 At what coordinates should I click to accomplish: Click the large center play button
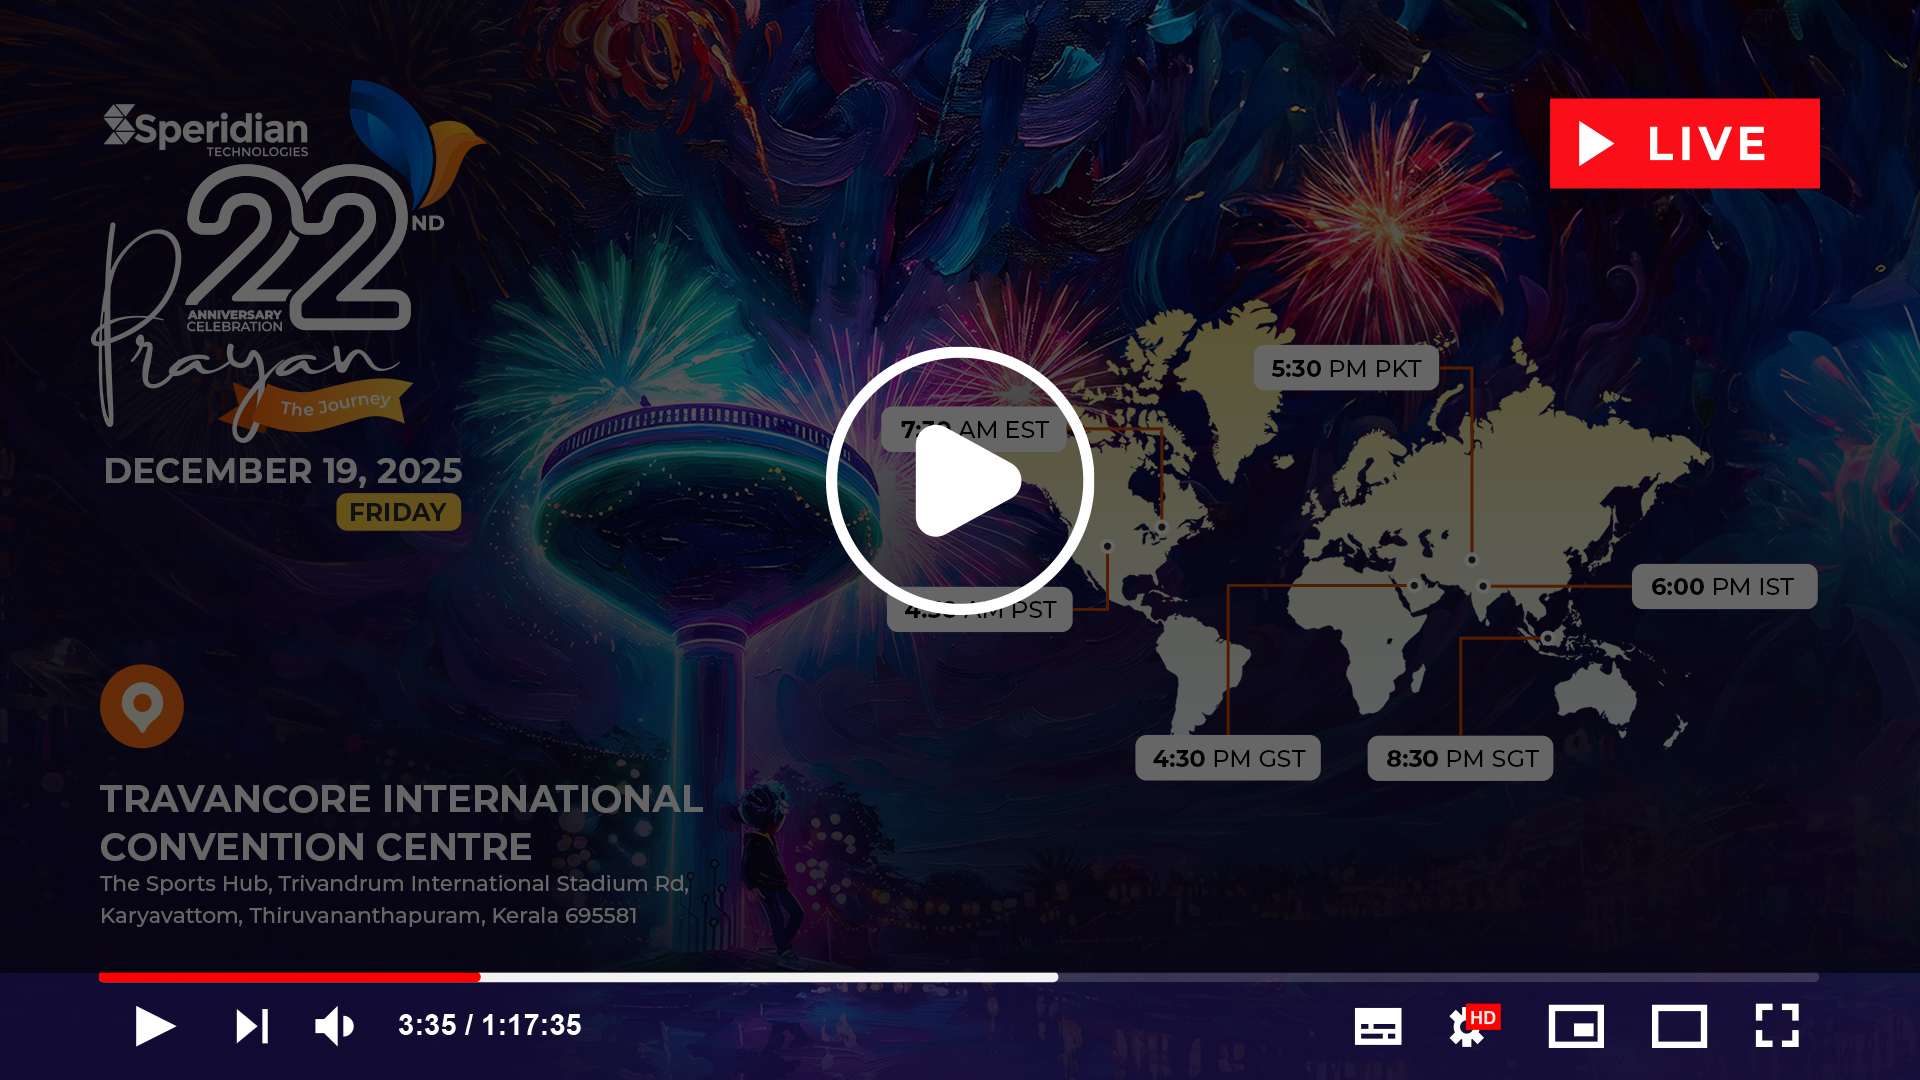click(960, 481)
